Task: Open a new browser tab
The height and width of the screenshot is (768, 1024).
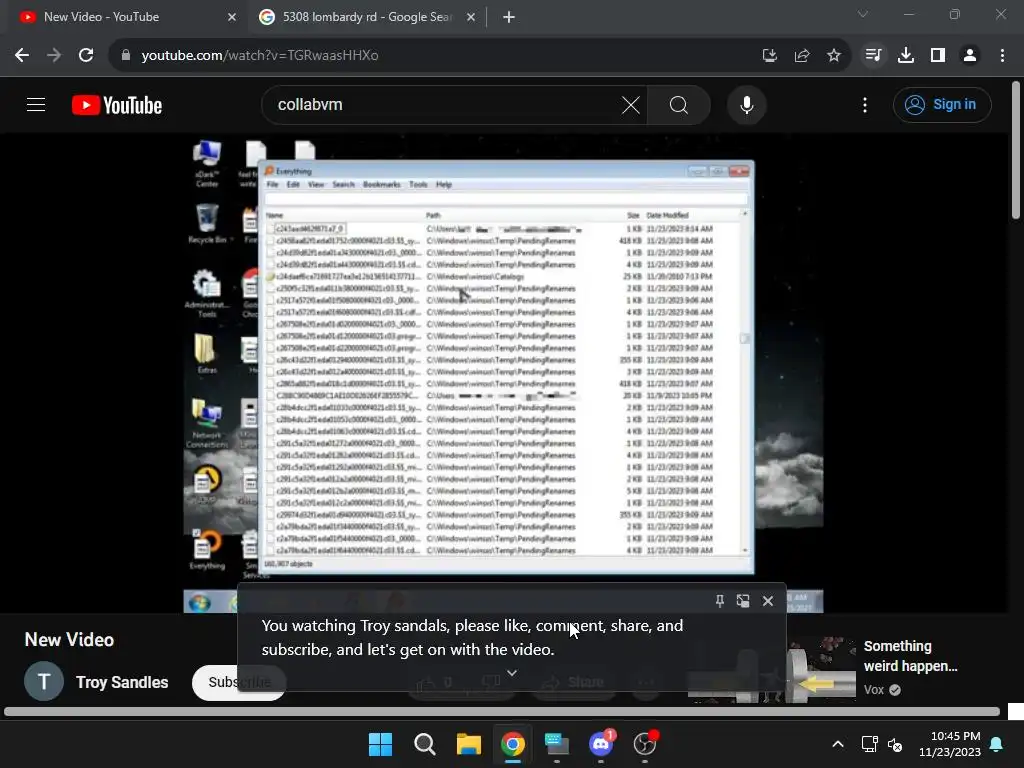Action: coord(509,17)
